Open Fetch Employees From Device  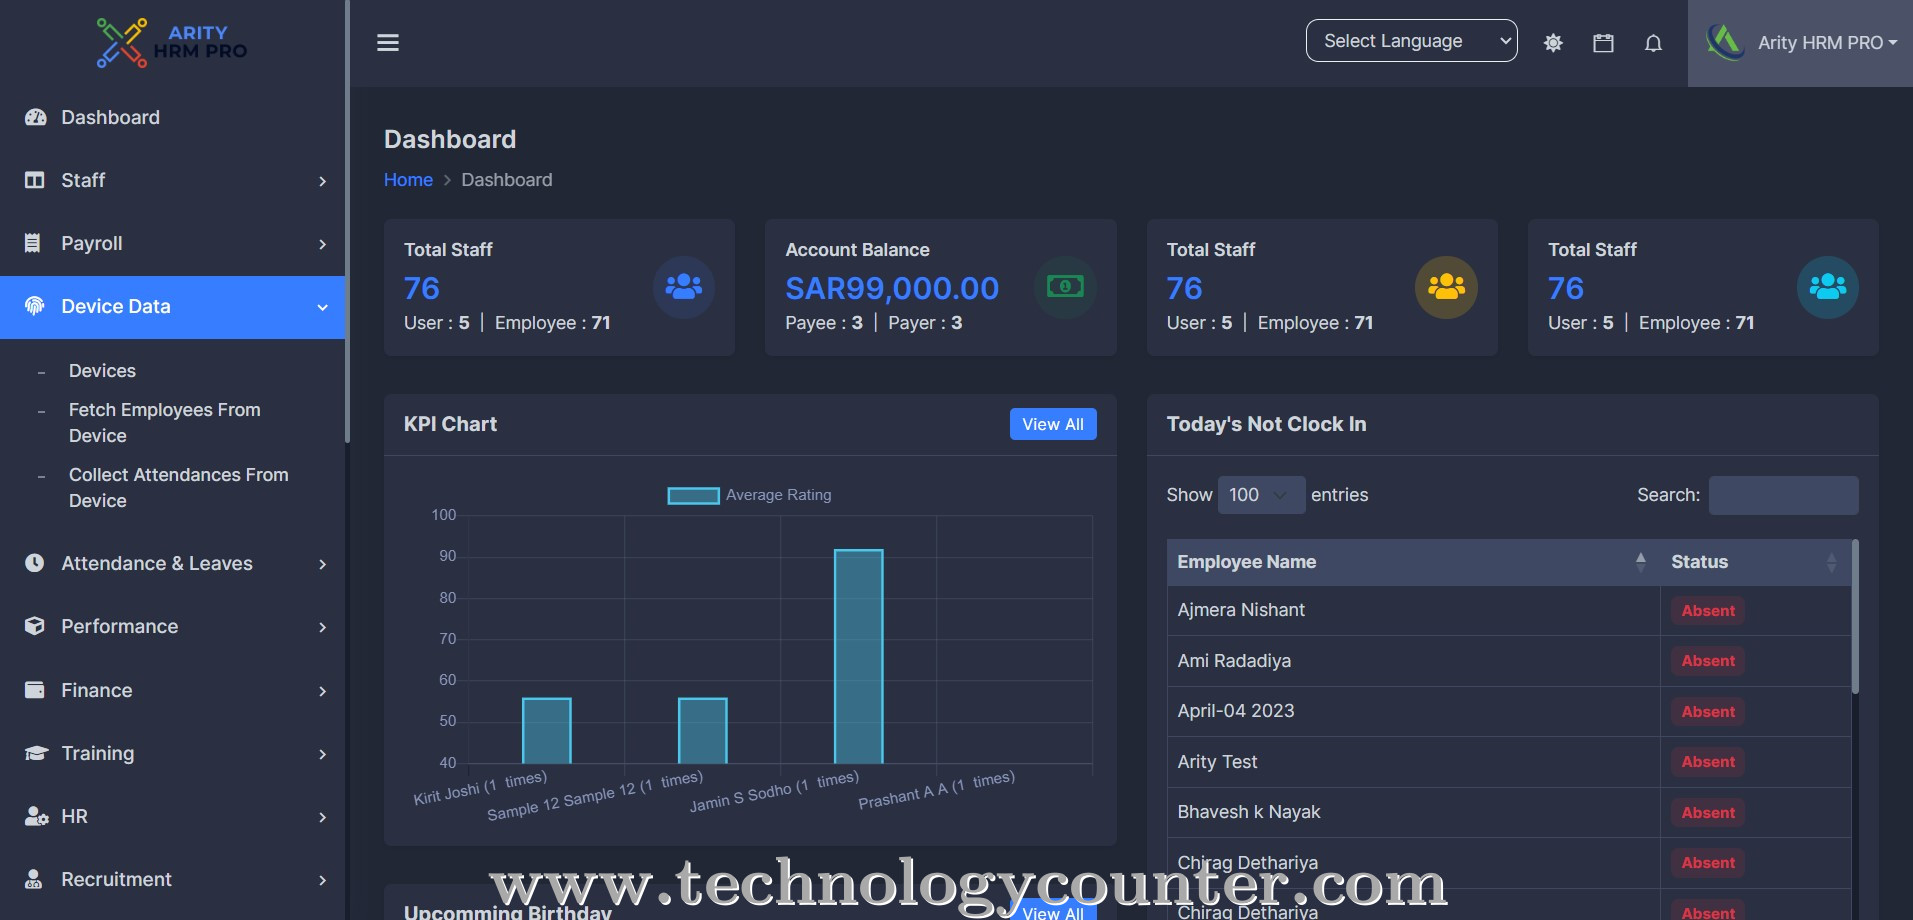click(165, 423)
